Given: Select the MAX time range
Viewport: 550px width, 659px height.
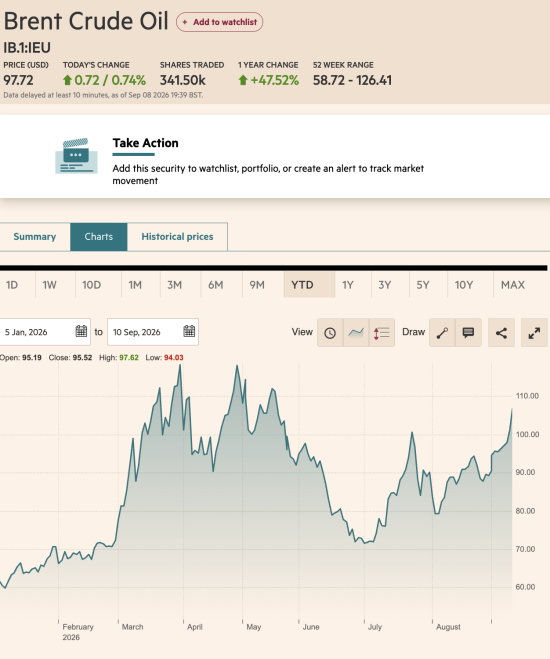Looking at the screenshot, I should coord(513,285).
